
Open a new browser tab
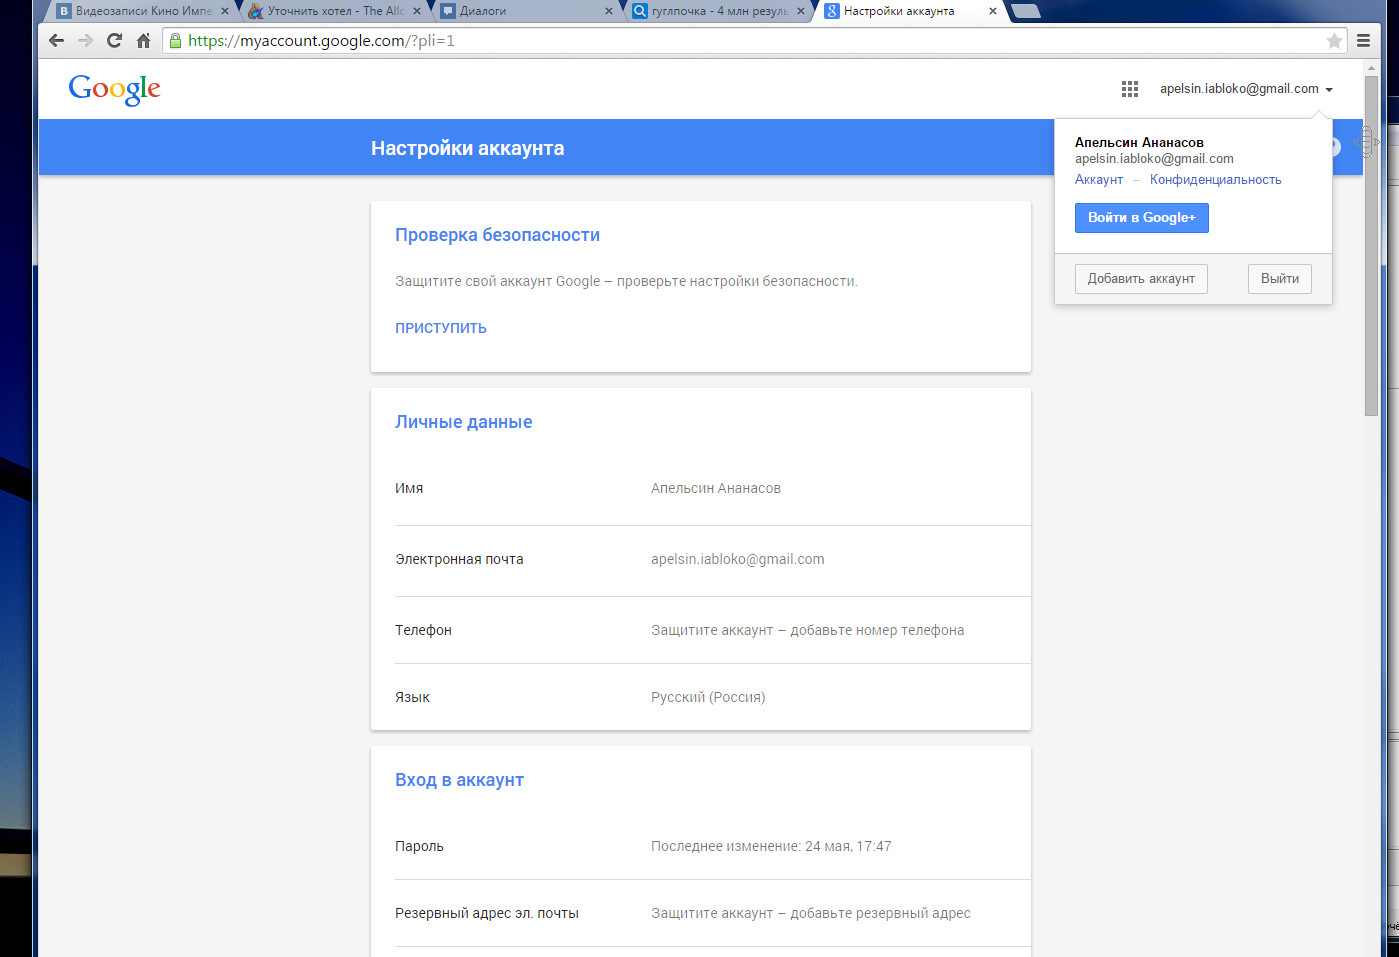(x=1026, y=11)
